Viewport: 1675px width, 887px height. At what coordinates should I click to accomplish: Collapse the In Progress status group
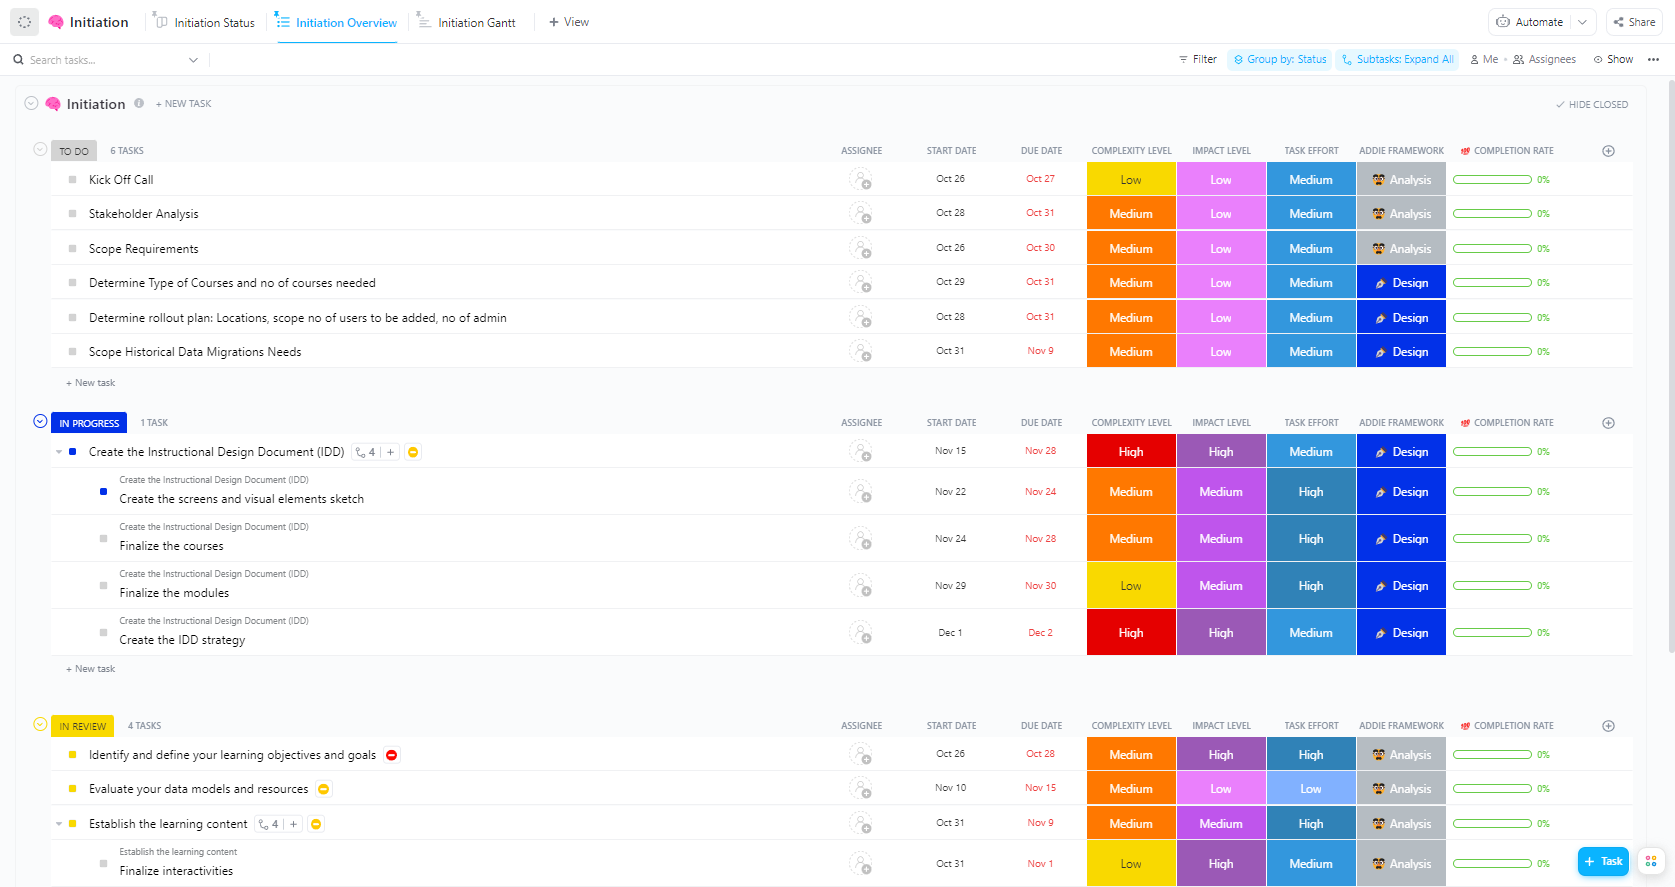click(40, 421)
